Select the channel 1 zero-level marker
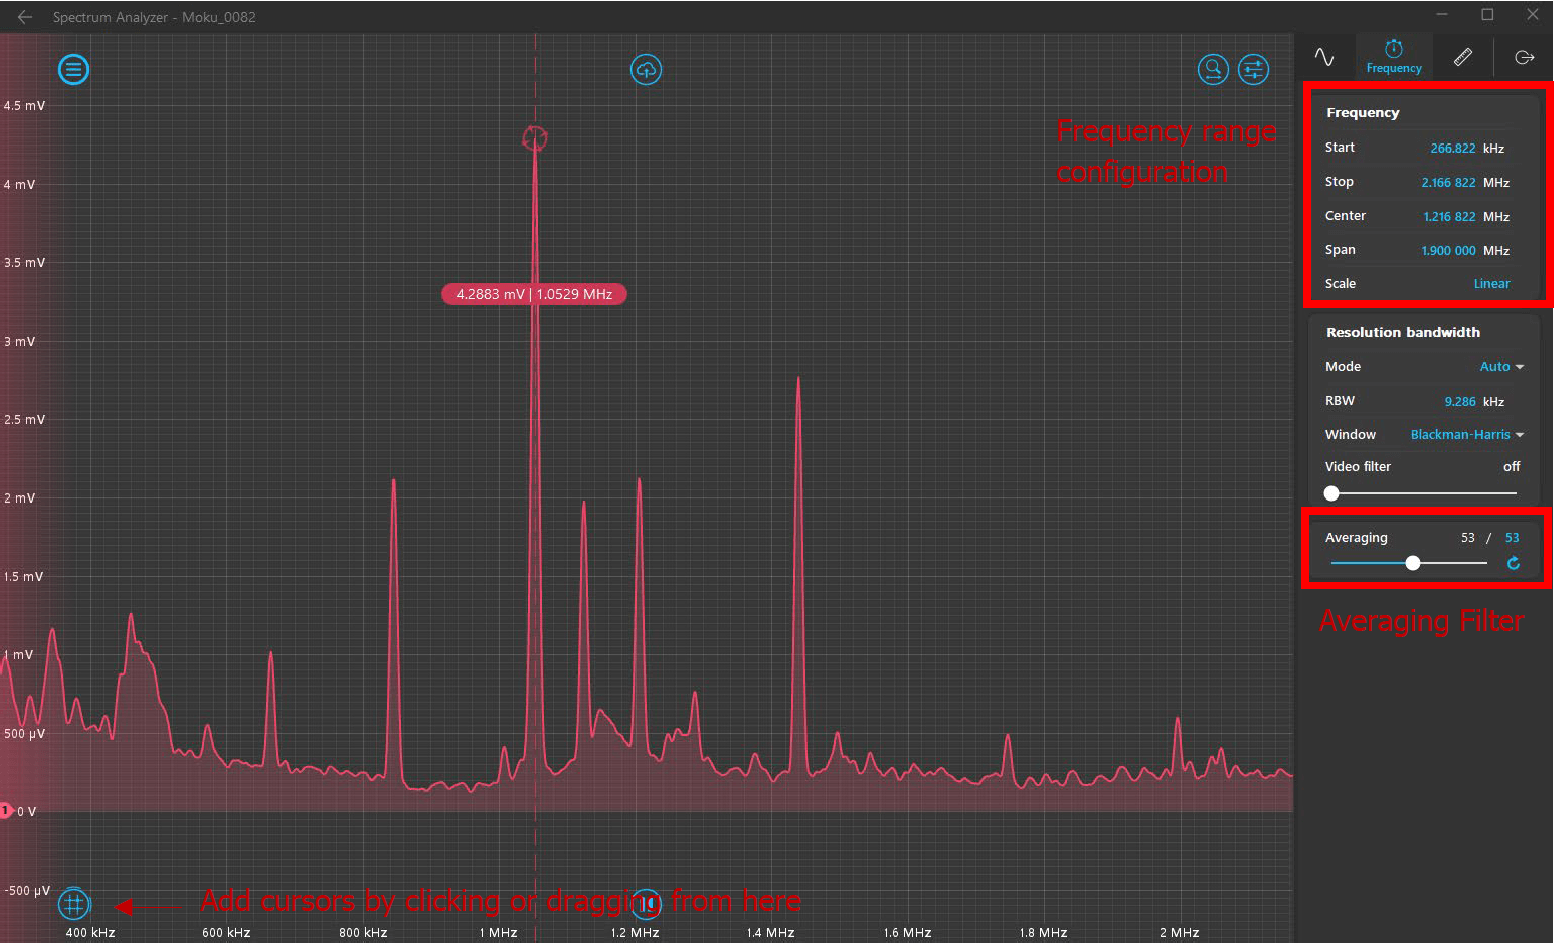The image size is (1554, 943). coord(6,810)
